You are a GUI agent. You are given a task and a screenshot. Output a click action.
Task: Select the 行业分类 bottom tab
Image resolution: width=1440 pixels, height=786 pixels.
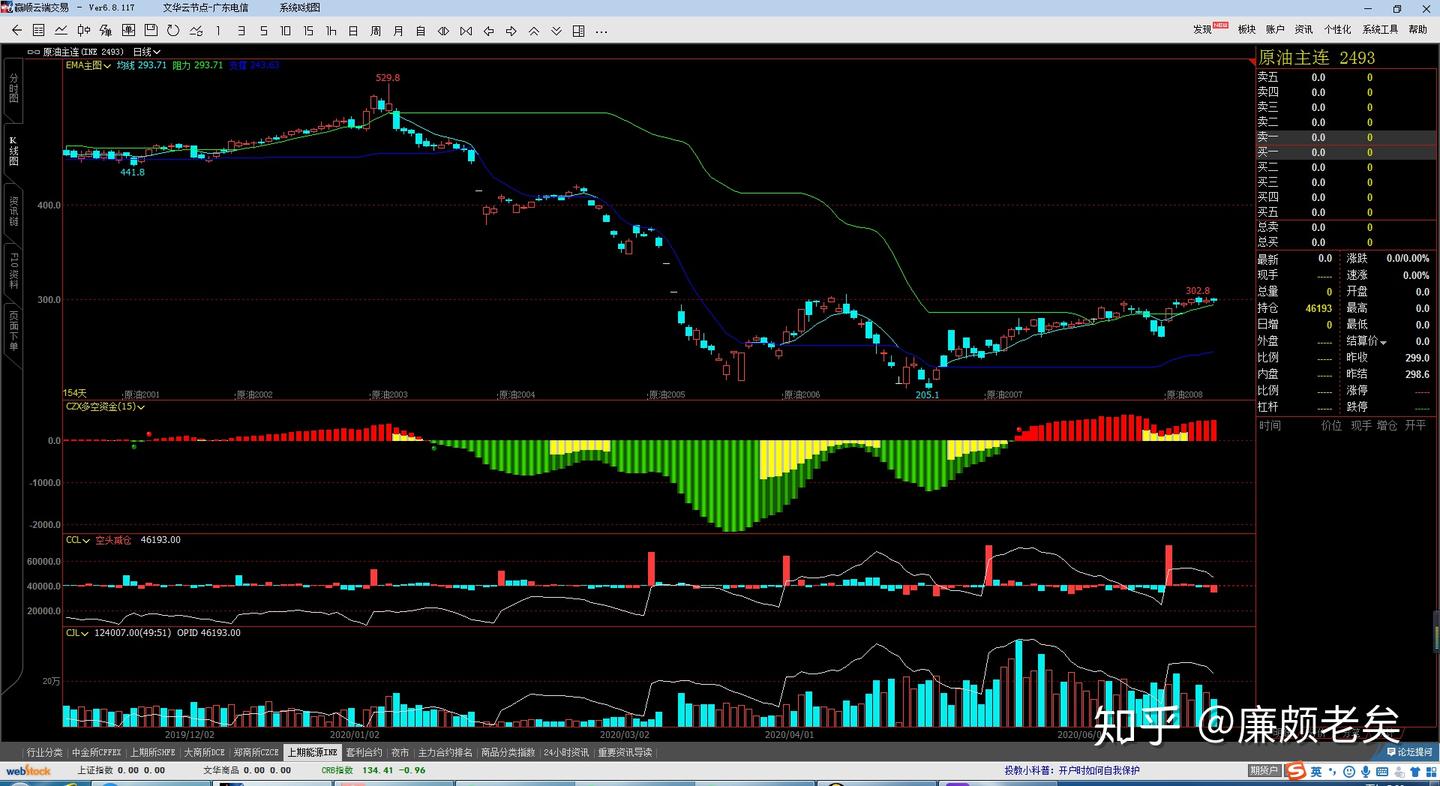point(44,752)
